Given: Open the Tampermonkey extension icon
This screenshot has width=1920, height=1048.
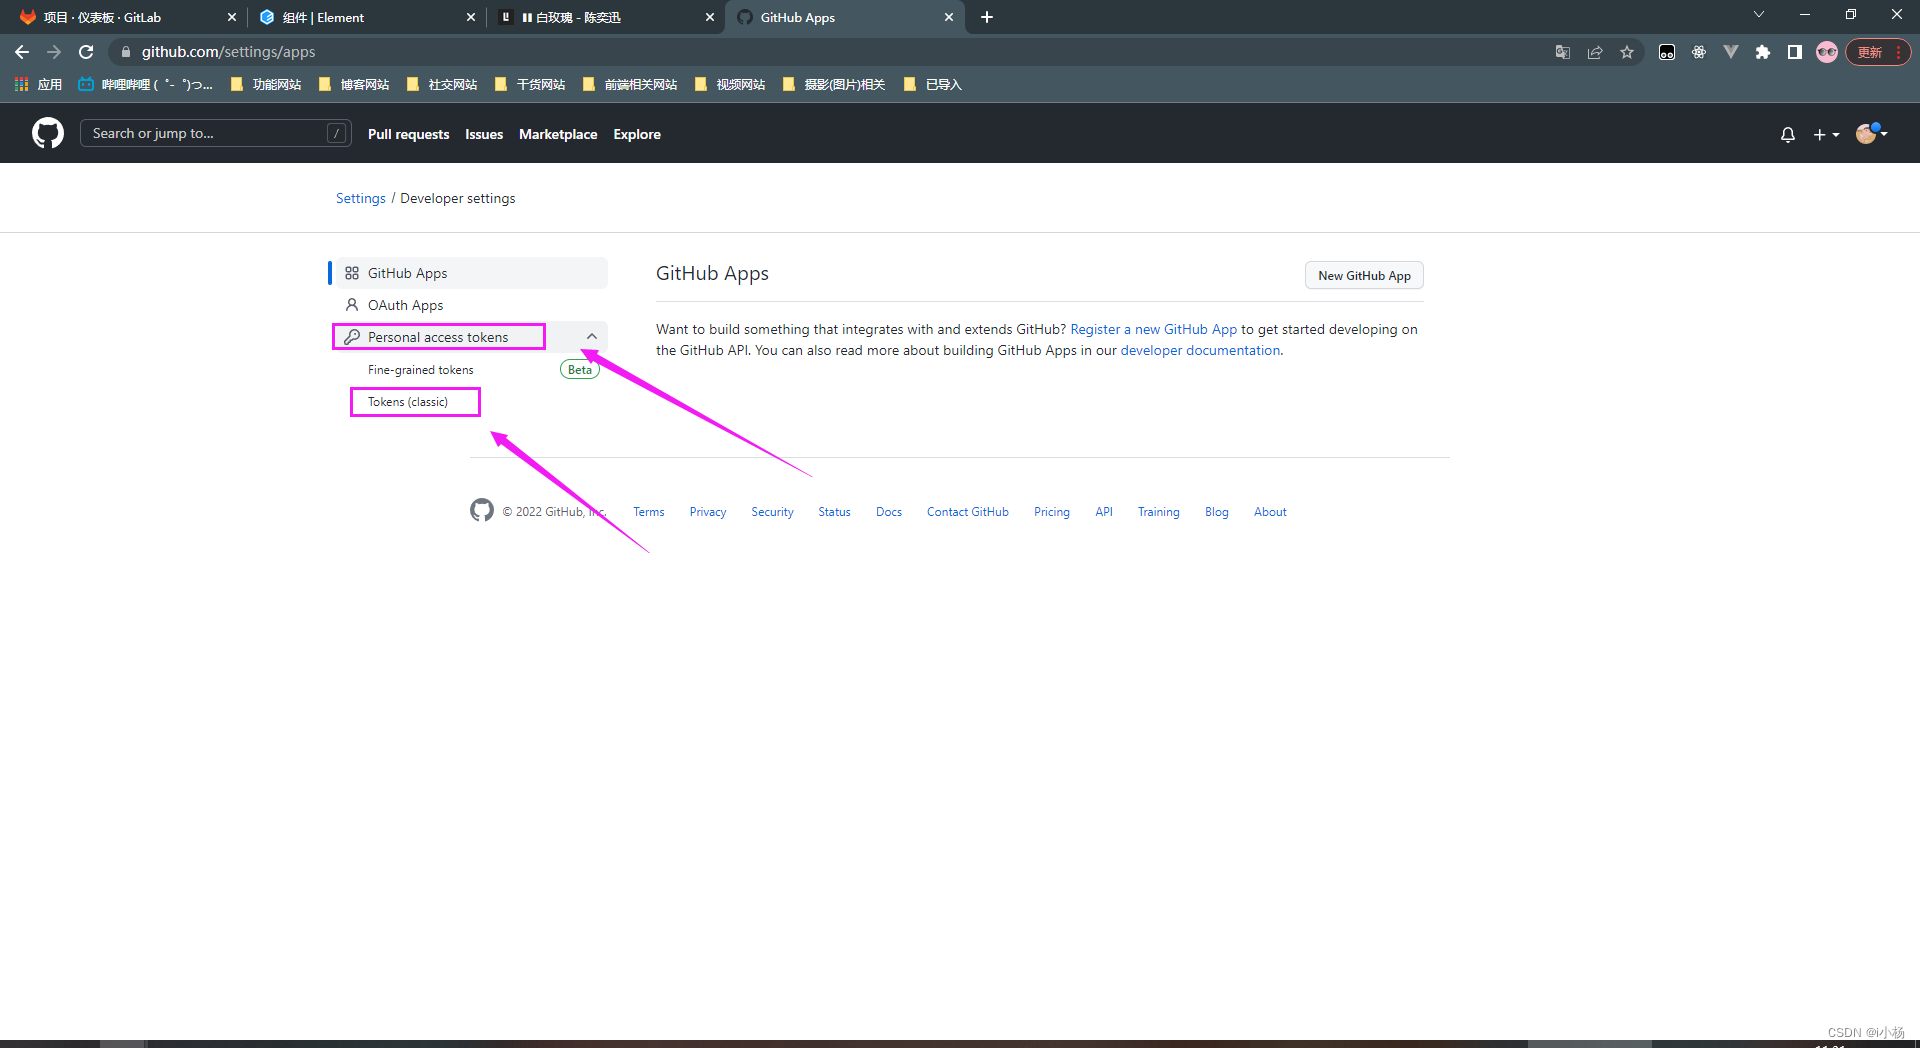Looking at the screenshot, I should (1667, 52).
